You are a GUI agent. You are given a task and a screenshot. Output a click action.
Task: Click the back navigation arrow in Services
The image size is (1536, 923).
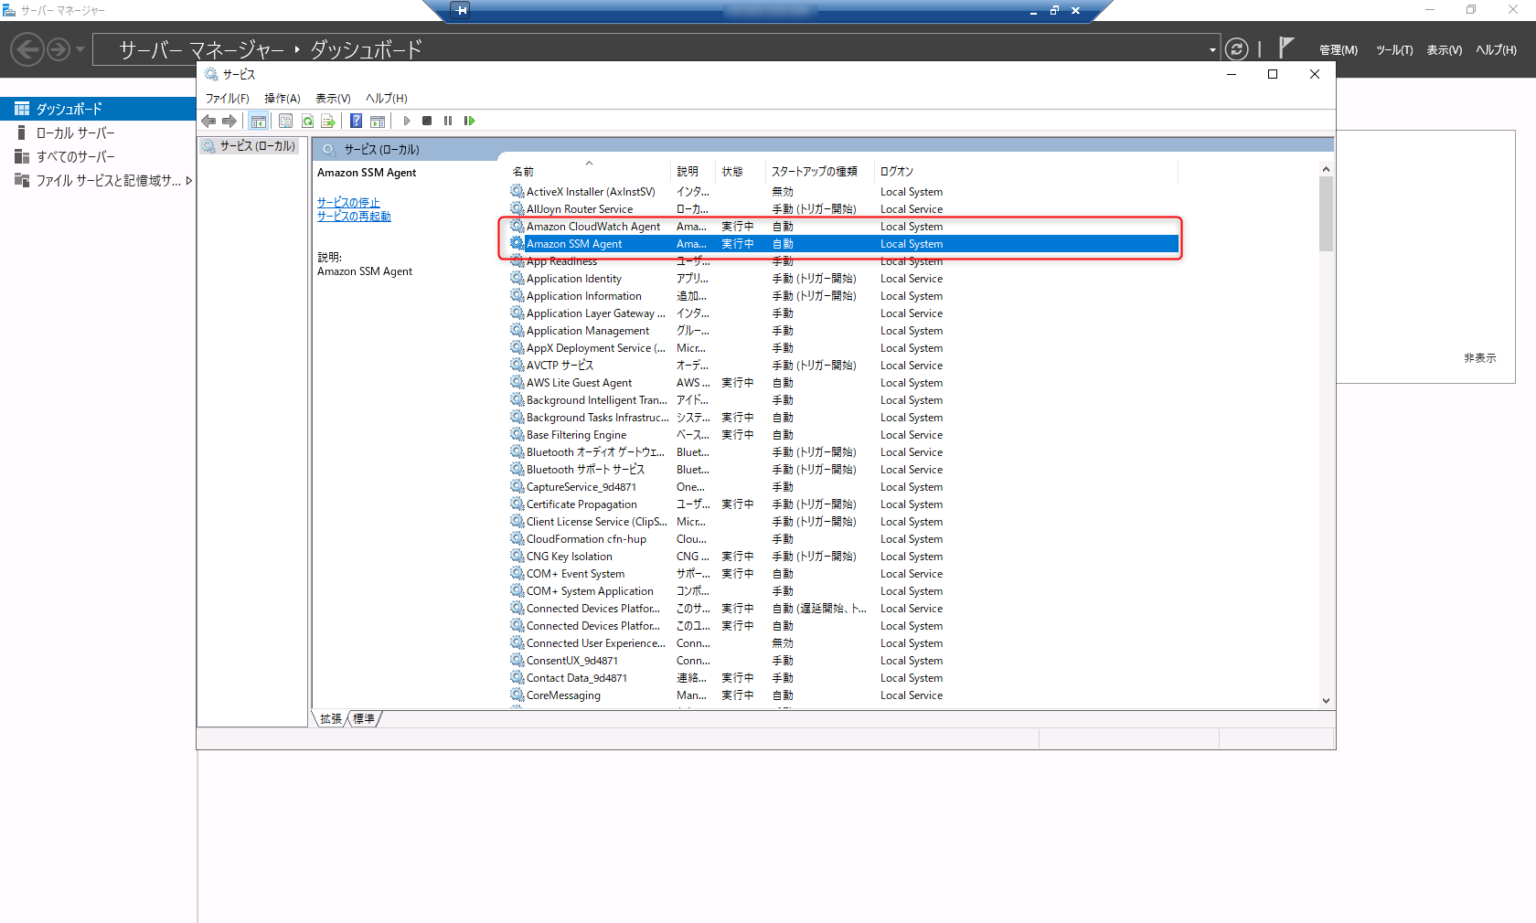(208, 121)
